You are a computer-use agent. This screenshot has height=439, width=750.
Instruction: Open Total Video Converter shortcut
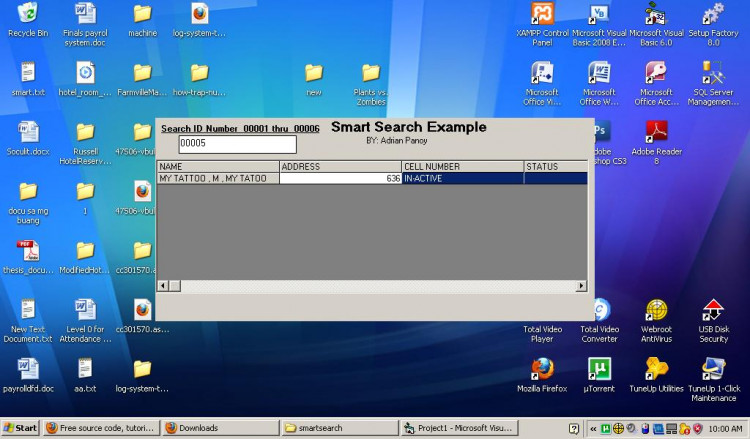coord(599,310)
